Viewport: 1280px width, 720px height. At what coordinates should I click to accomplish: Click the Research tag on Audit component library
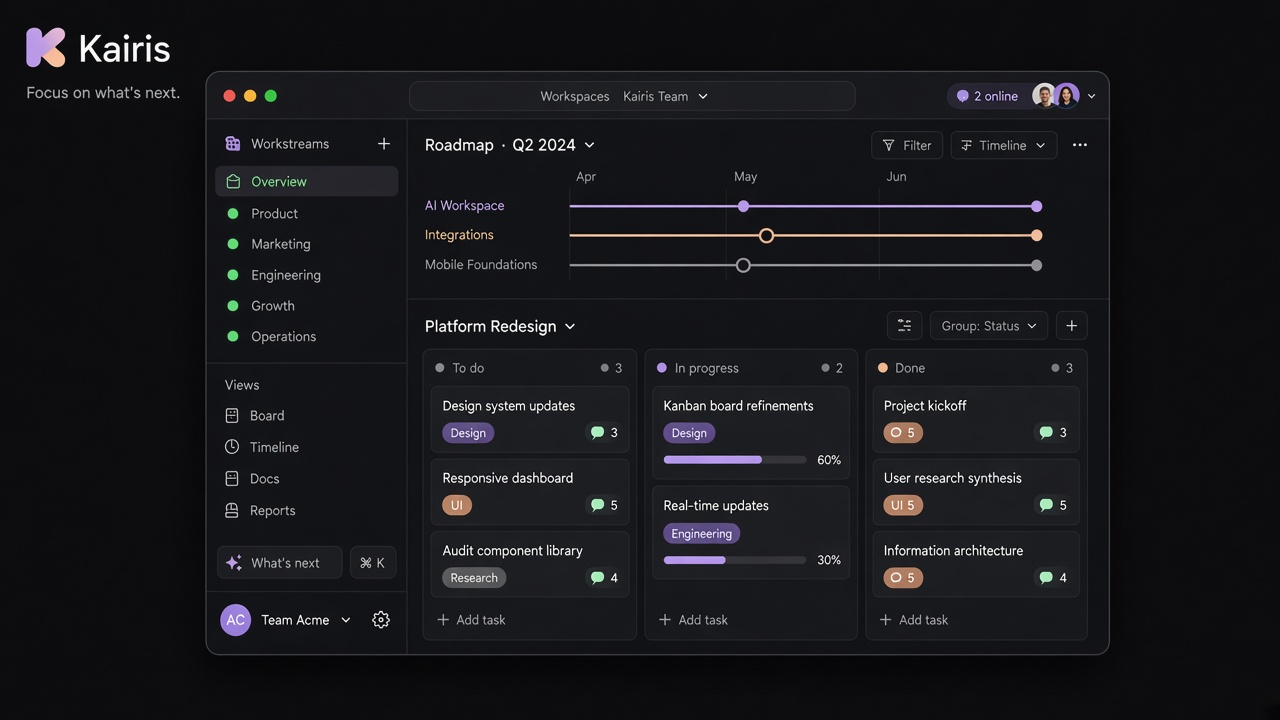click(474, 578)
